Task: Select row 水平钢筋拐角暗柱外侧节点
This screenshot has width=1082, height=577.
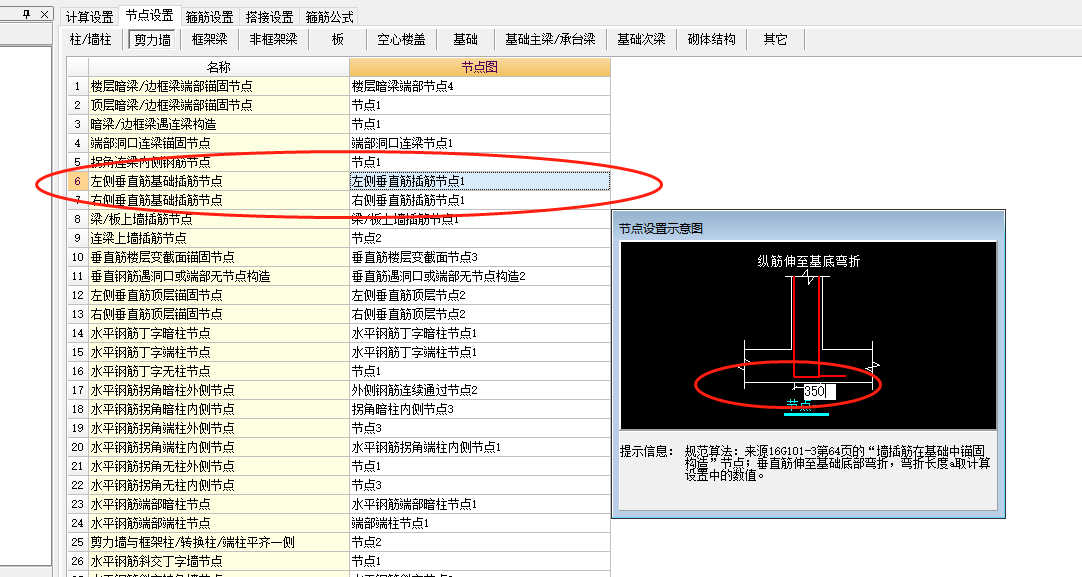Action: [219, 390]
